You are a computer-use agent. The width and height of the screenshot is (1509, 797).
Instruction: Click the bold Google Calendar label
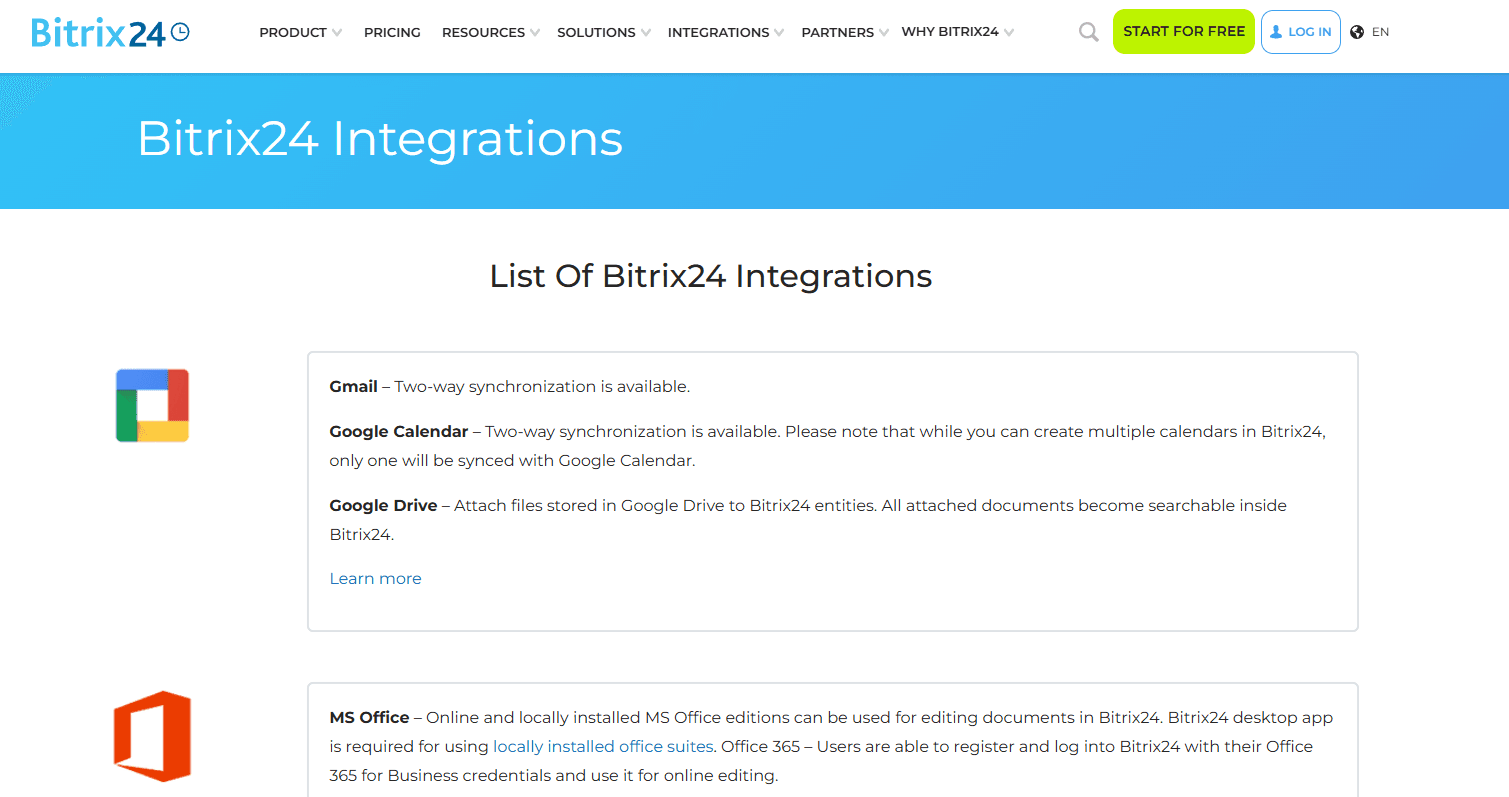399,432
